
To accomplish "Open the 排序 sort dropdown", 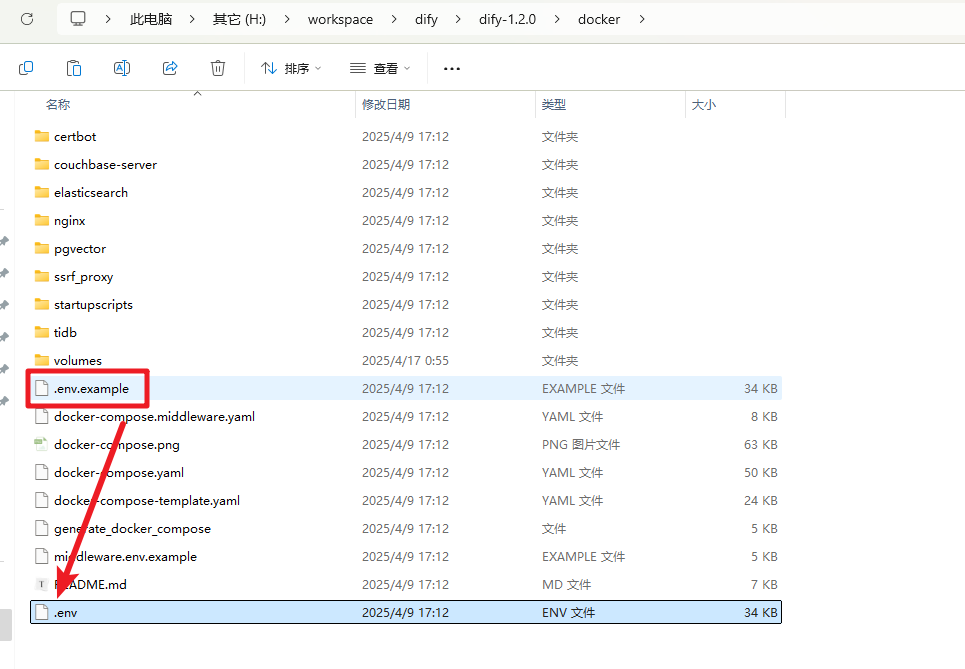I will point(291,68).
